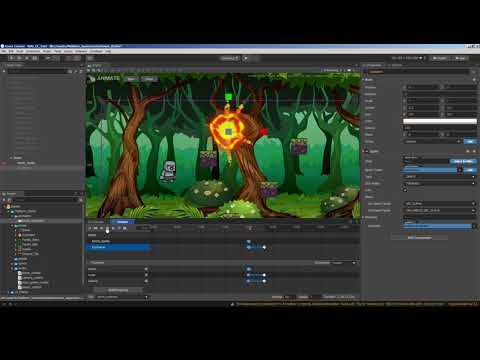Open the clip selection dropdown below timeline
The image size is (480, 360).
[x=122, y=297]
